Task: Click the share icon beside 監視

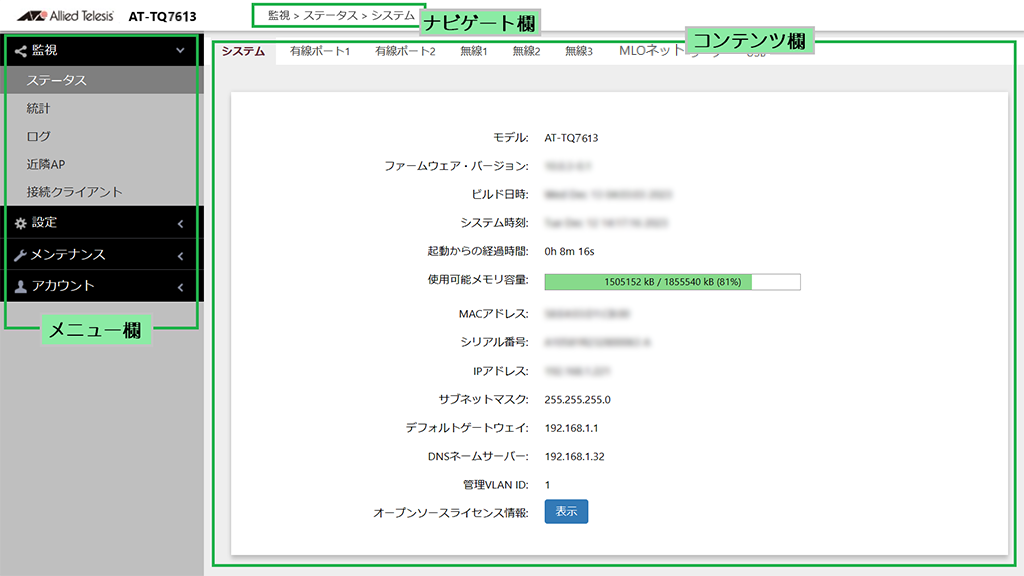Action: coord(20,50)
